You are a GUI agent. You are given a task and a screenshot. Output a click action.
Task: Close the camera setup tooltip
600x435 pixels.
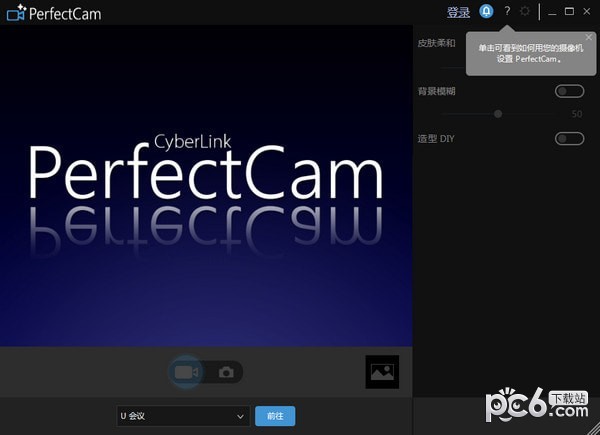tap(589, 37)
